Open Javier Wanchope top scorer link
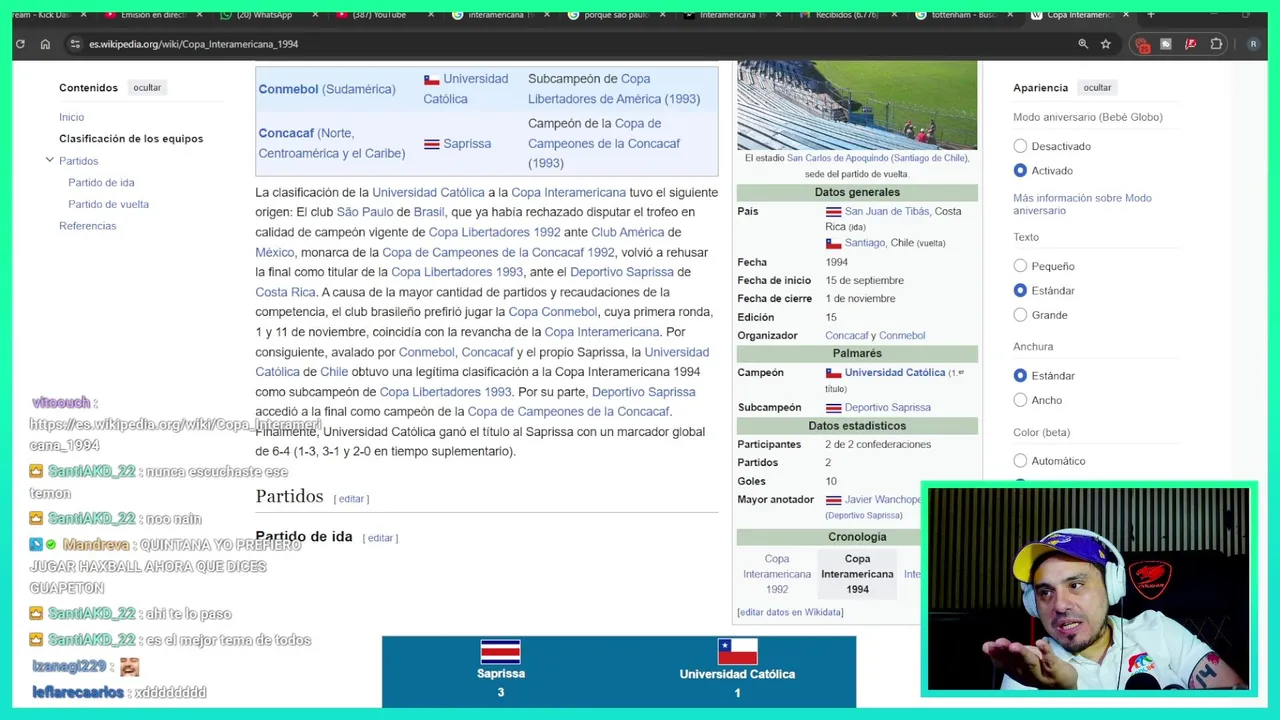This screenshot has height=720, width=1280. coord(883,500)
